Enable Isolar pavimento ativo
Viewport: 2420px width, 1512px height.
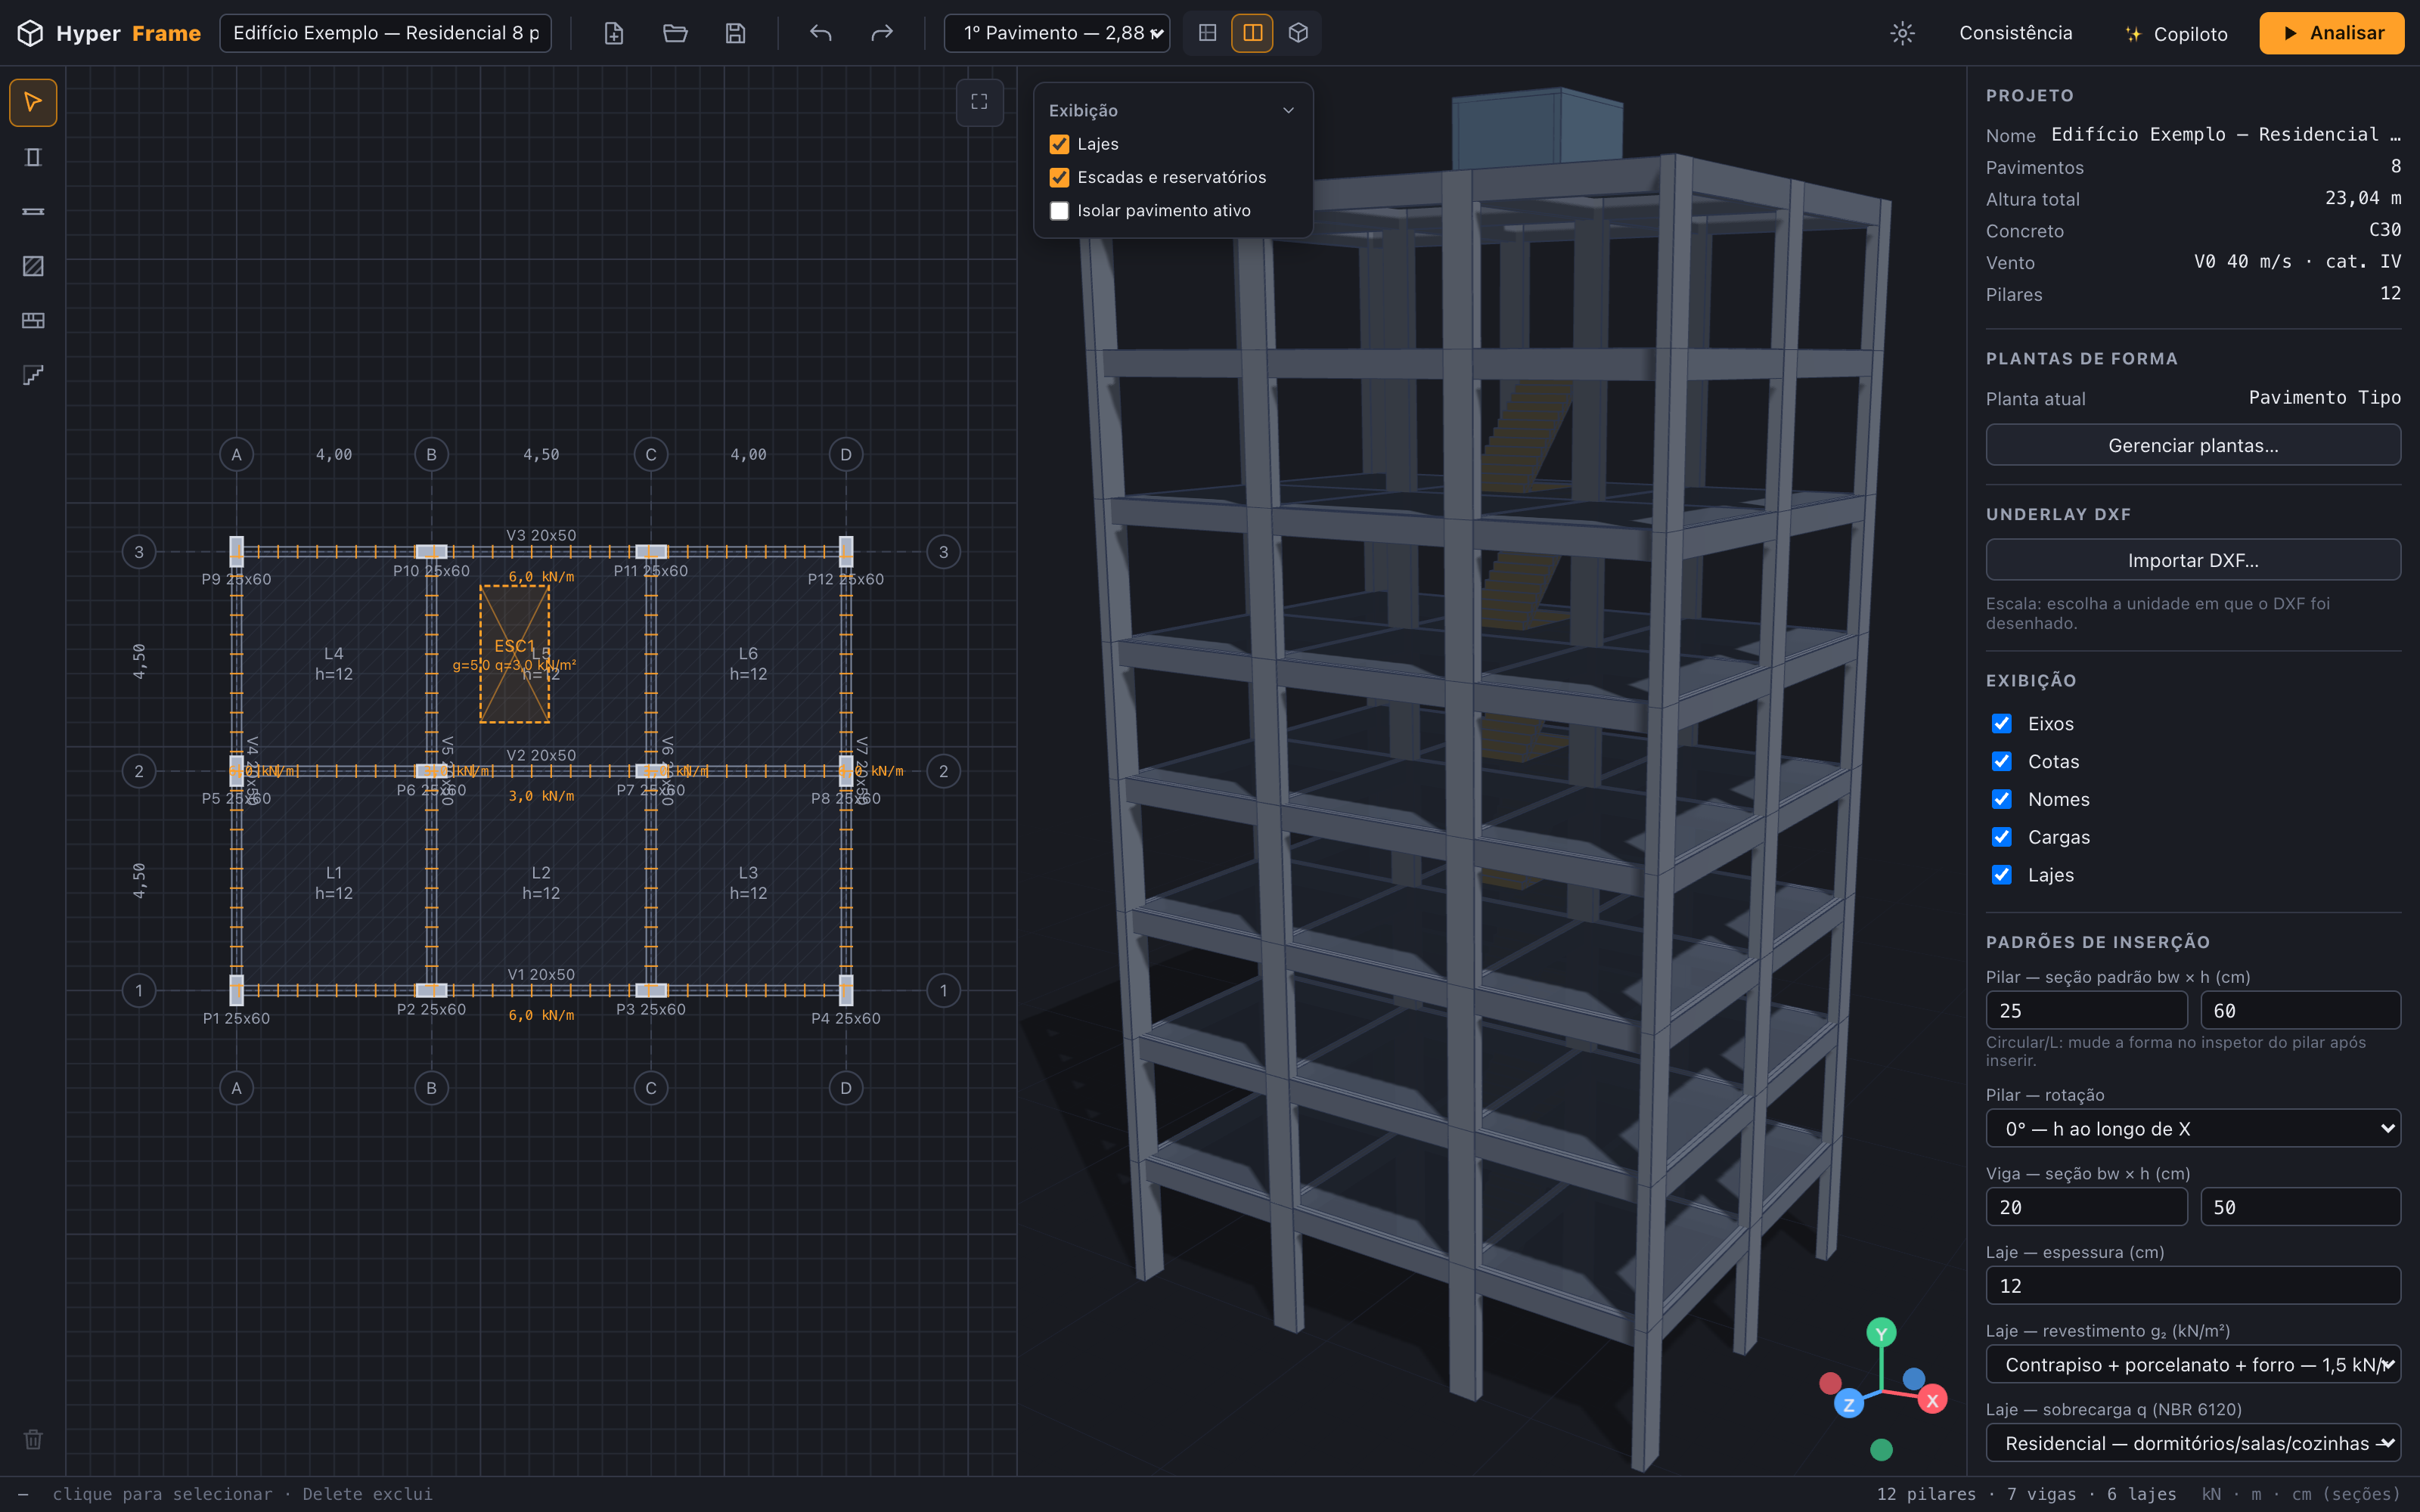tap(1059, 211)
